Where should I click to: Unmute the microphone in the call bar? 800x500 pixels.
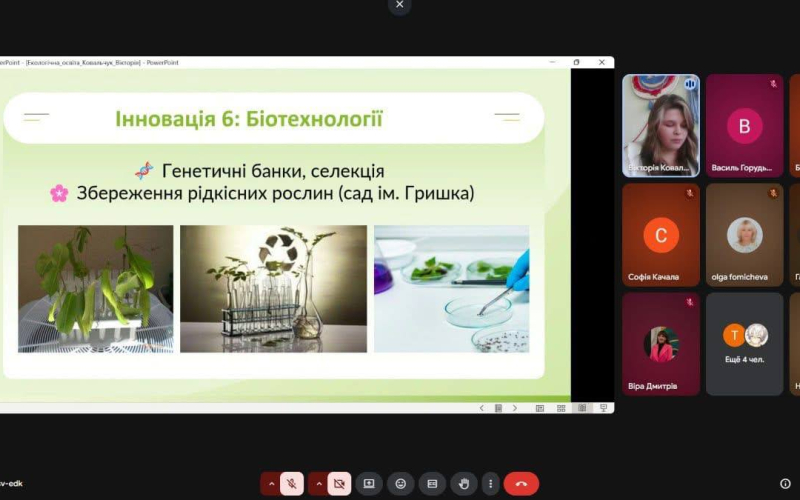[x=292, y=484]
